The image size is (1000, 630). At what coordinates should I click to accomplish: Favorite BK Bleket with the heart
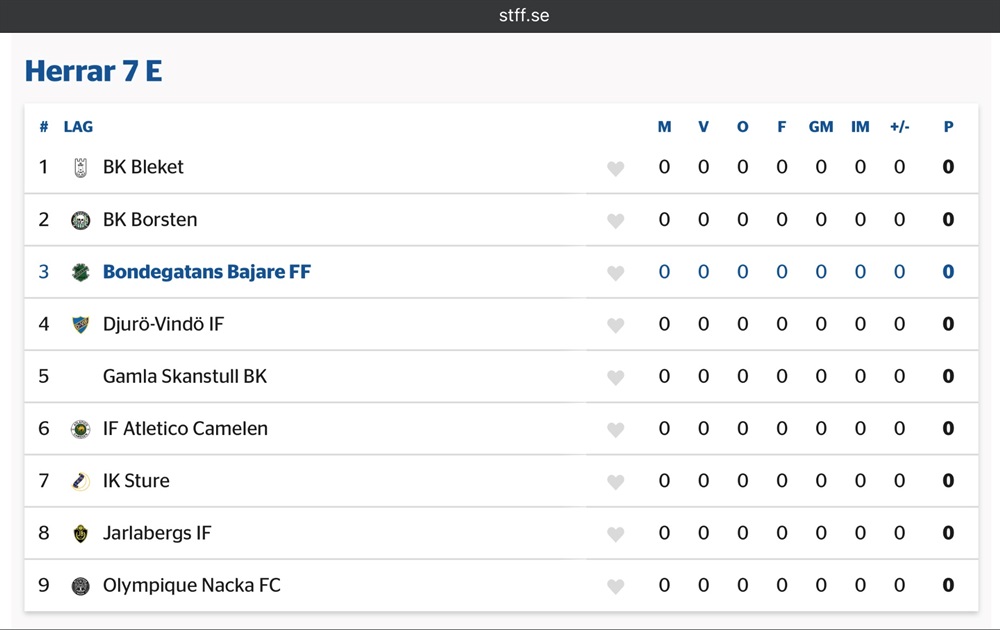pyautogui.click(x=616, y=169)
